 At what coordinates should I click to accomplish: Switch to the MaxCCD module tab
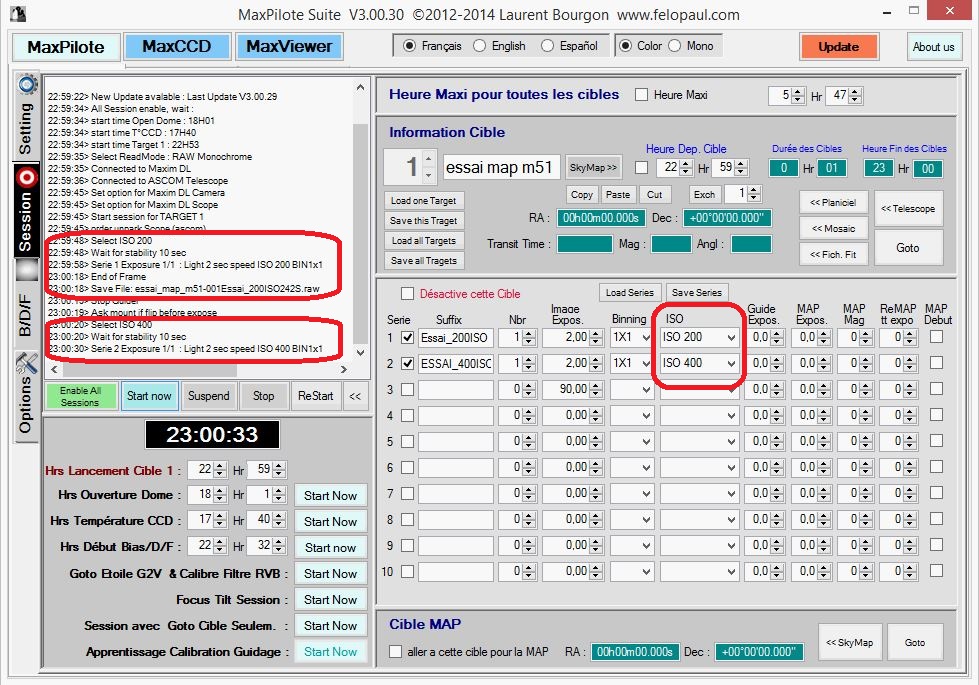[177, 47]
